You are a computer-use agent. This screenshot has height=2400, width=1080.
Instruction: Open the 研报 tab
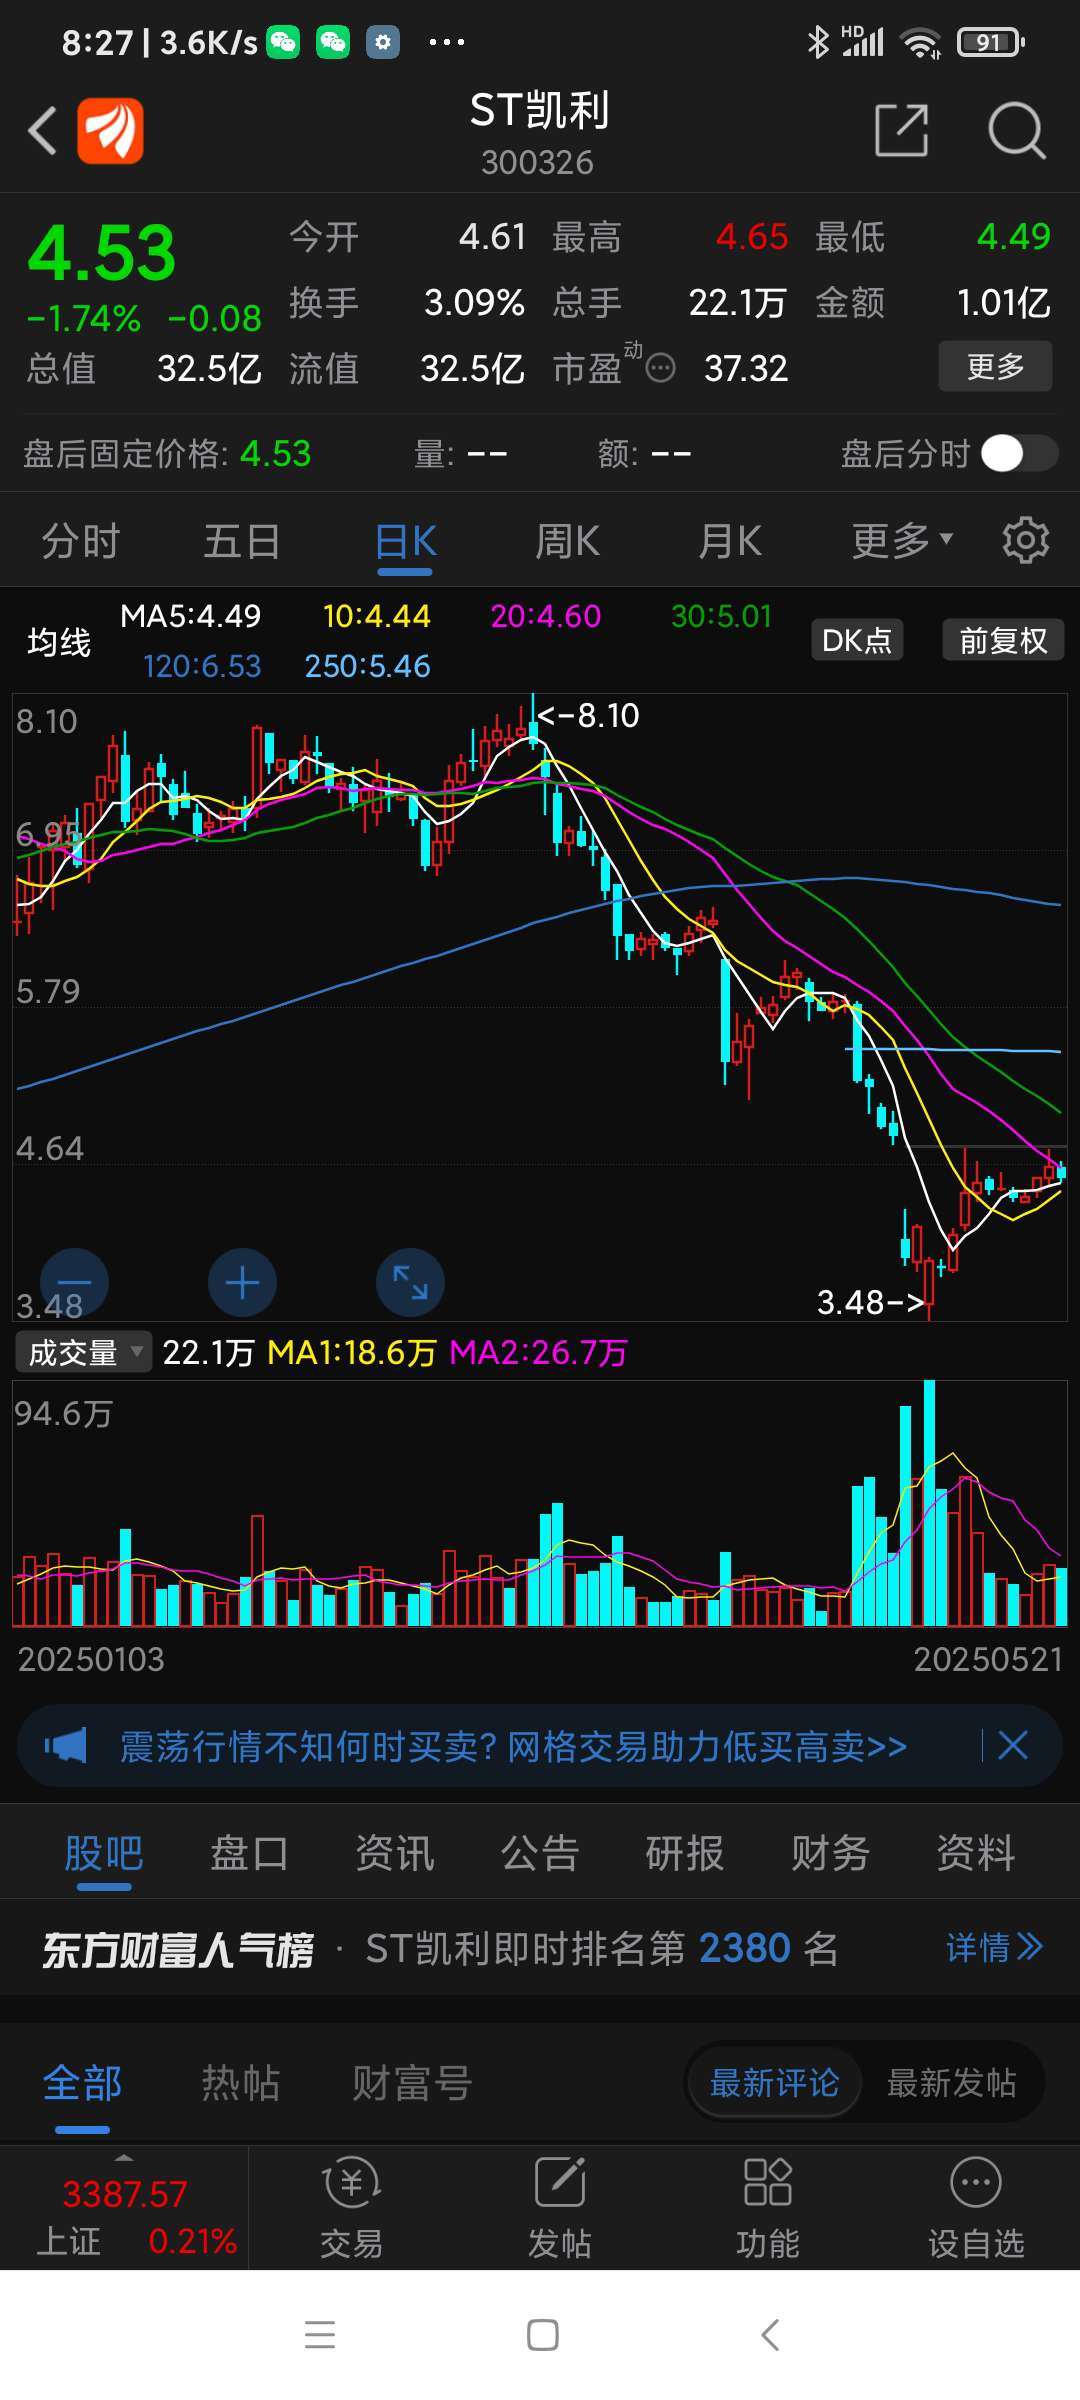pos(685,1853)
